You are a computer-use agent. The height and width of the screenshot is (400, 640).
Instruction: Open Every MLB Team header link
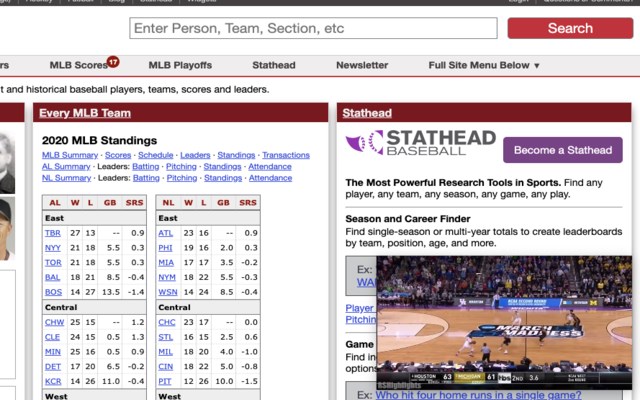point(85,113)
